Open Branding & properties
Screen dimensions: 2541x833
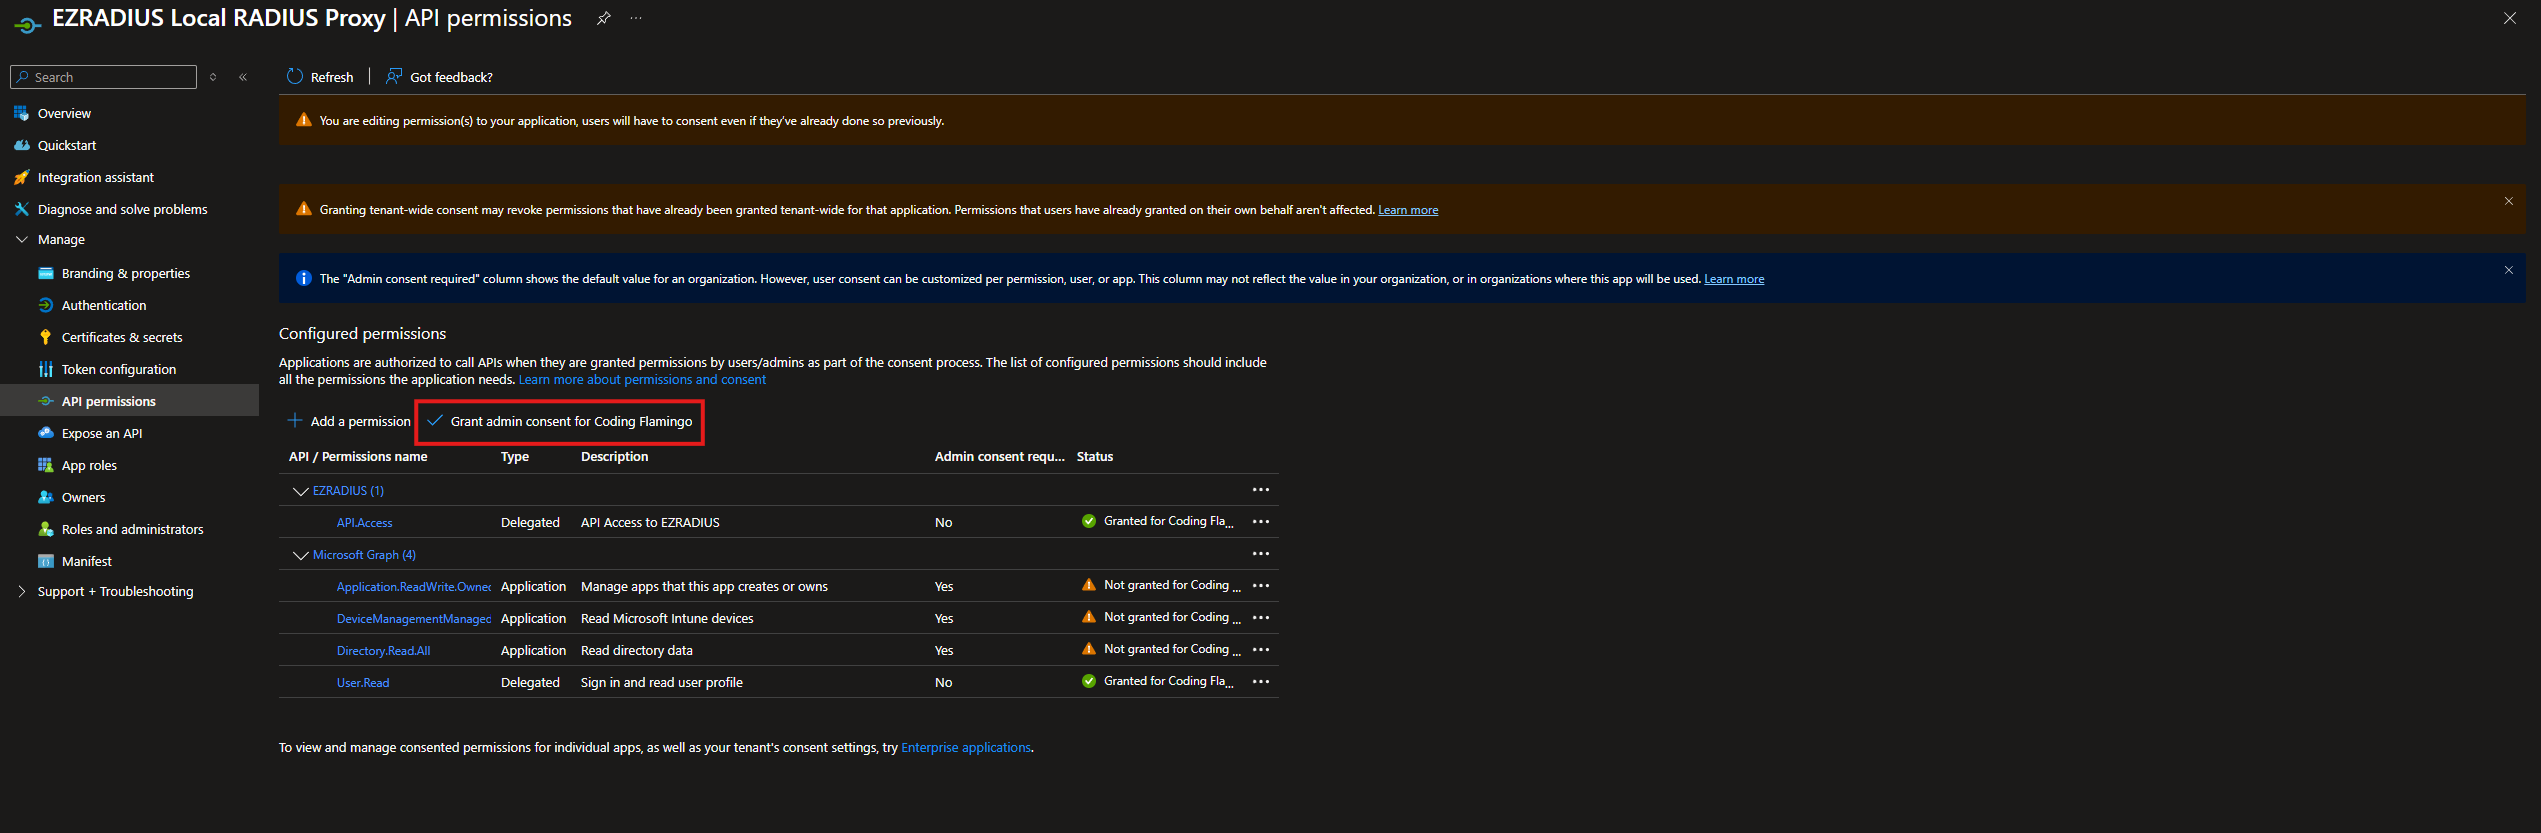click(x=125, y=273)
